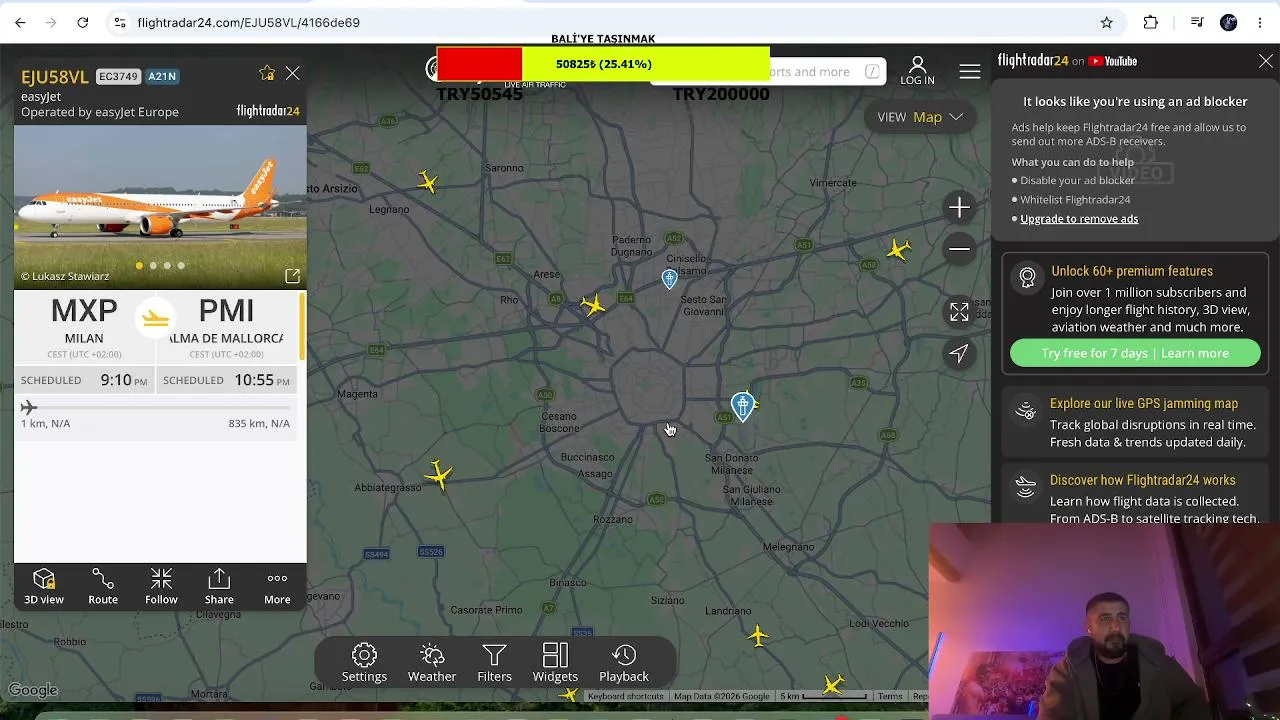Open the Terms link on map
Screen dimensions: 1280x720
890,696
